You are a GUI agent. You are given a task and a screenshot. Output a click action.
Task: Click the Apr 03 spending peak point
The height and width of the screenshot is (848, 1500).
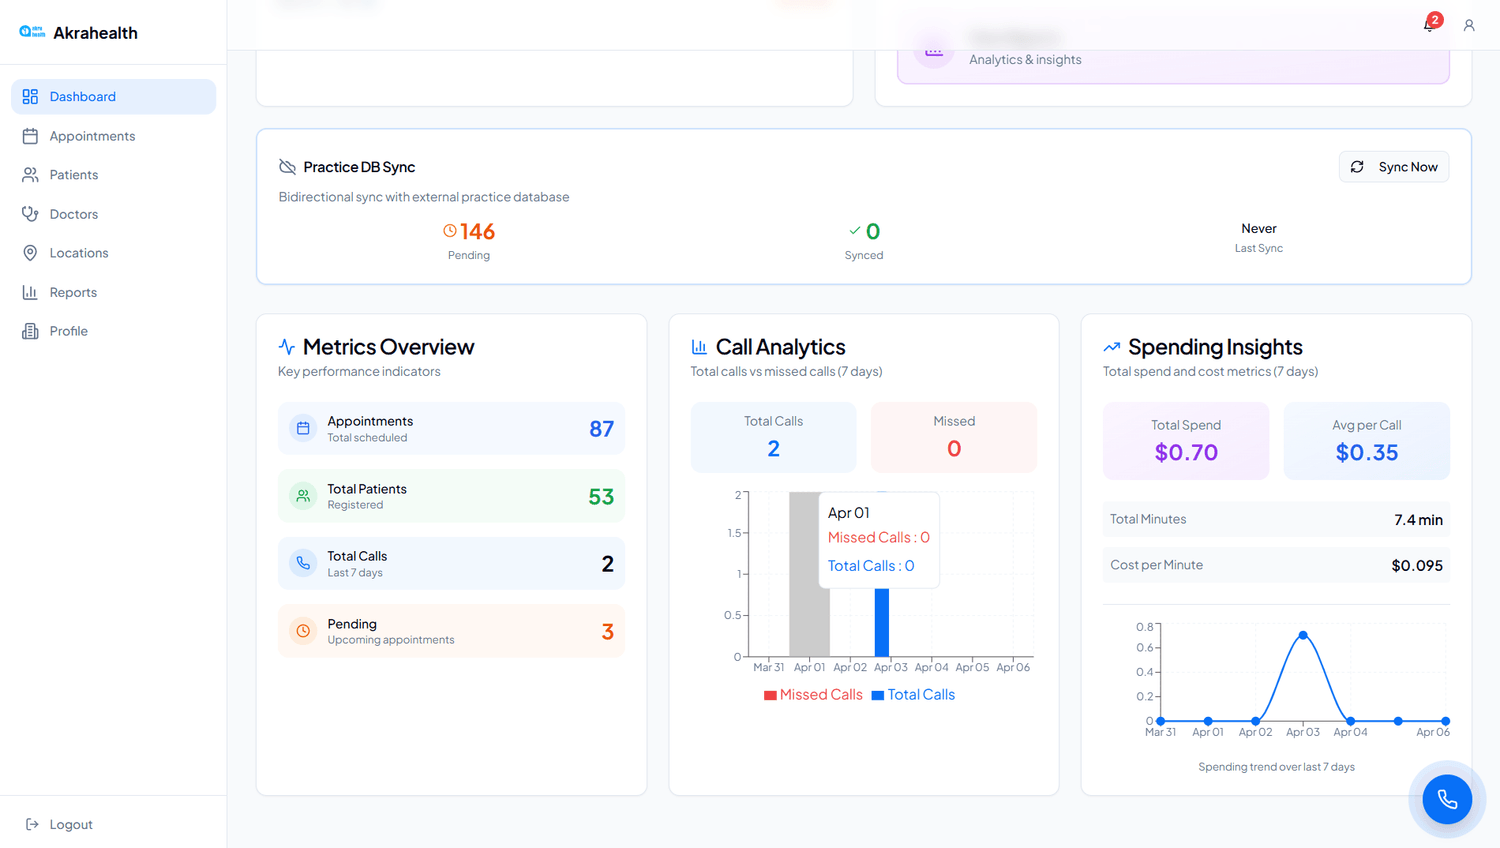pyautogui.click(x=1303, y=635)
